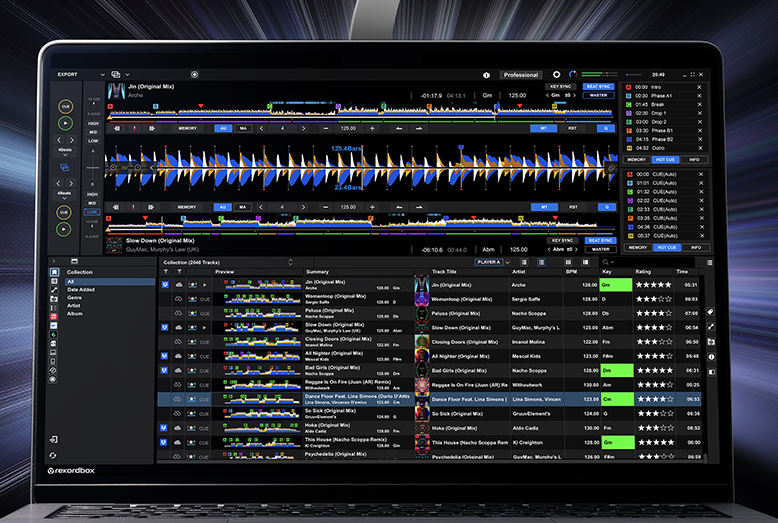Set deck A as MASTER
778x523 pixels.
(x=598, y=95)
